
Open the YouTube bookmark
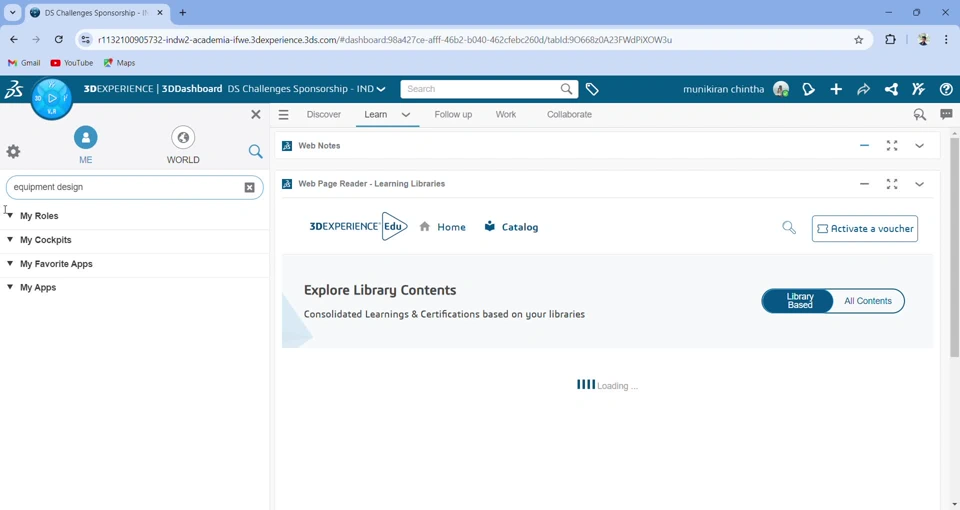72,62
